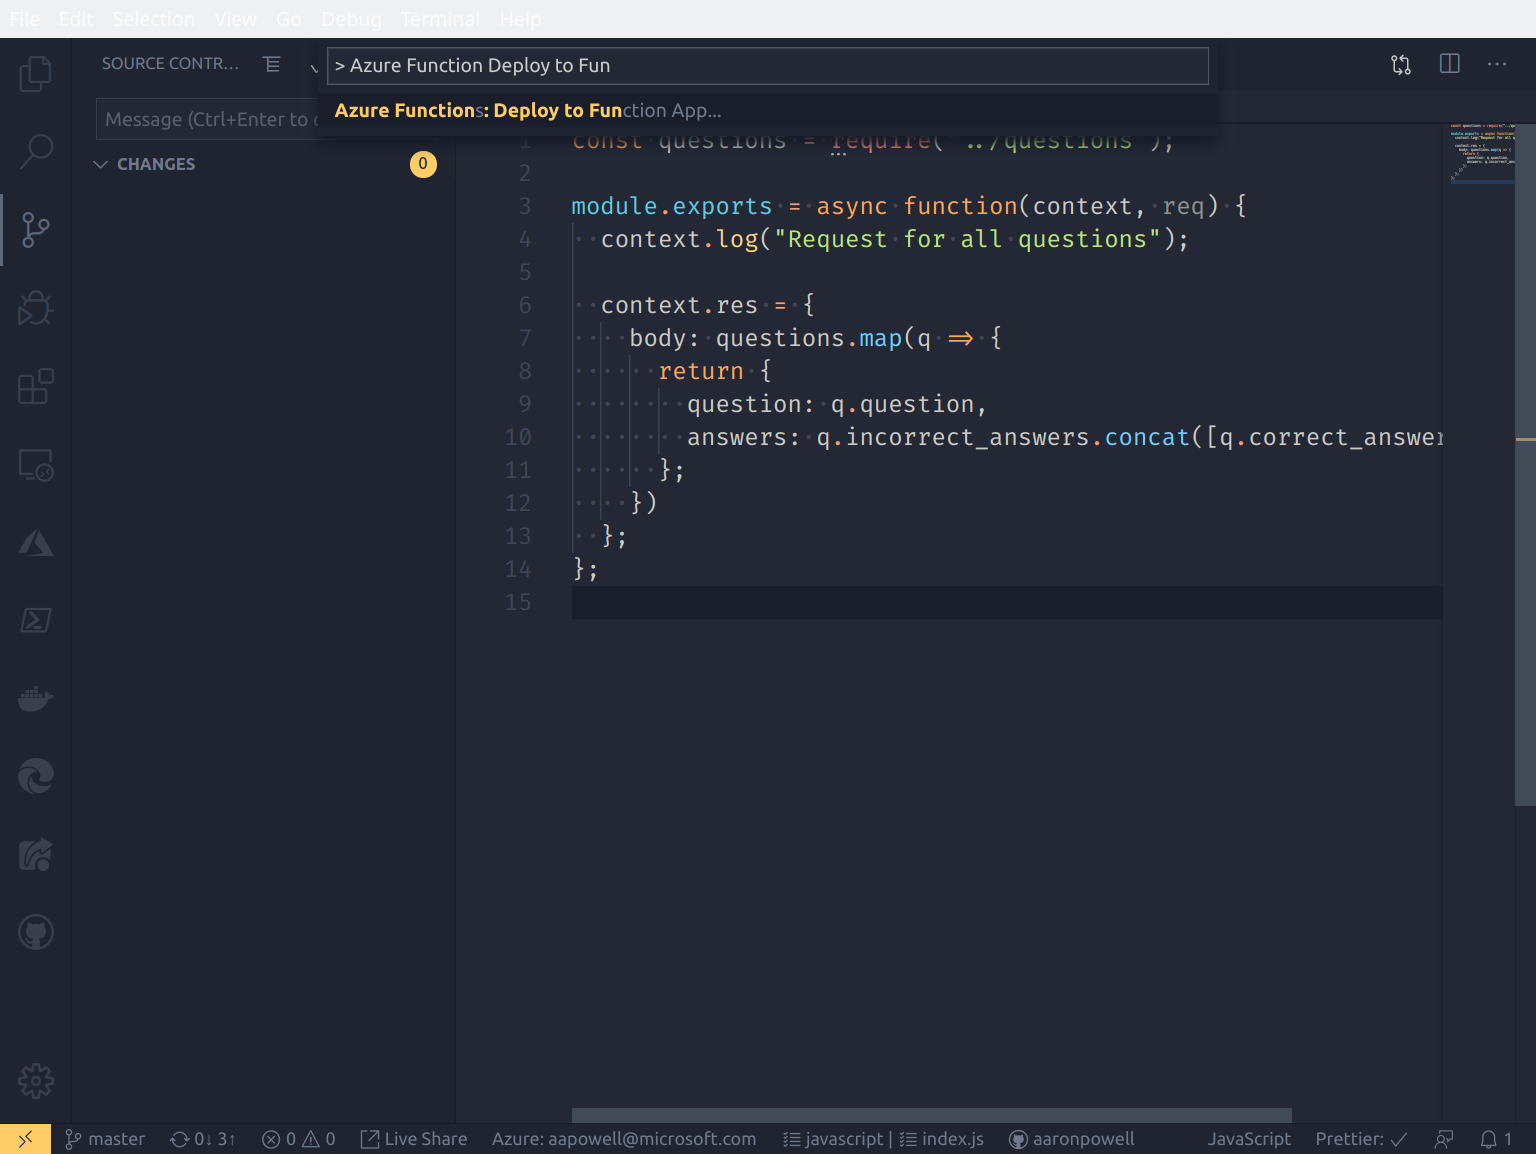The image size is (1536, 1154).
Task: Click the feedback icon in status bar
Action: (1444, 1139)
